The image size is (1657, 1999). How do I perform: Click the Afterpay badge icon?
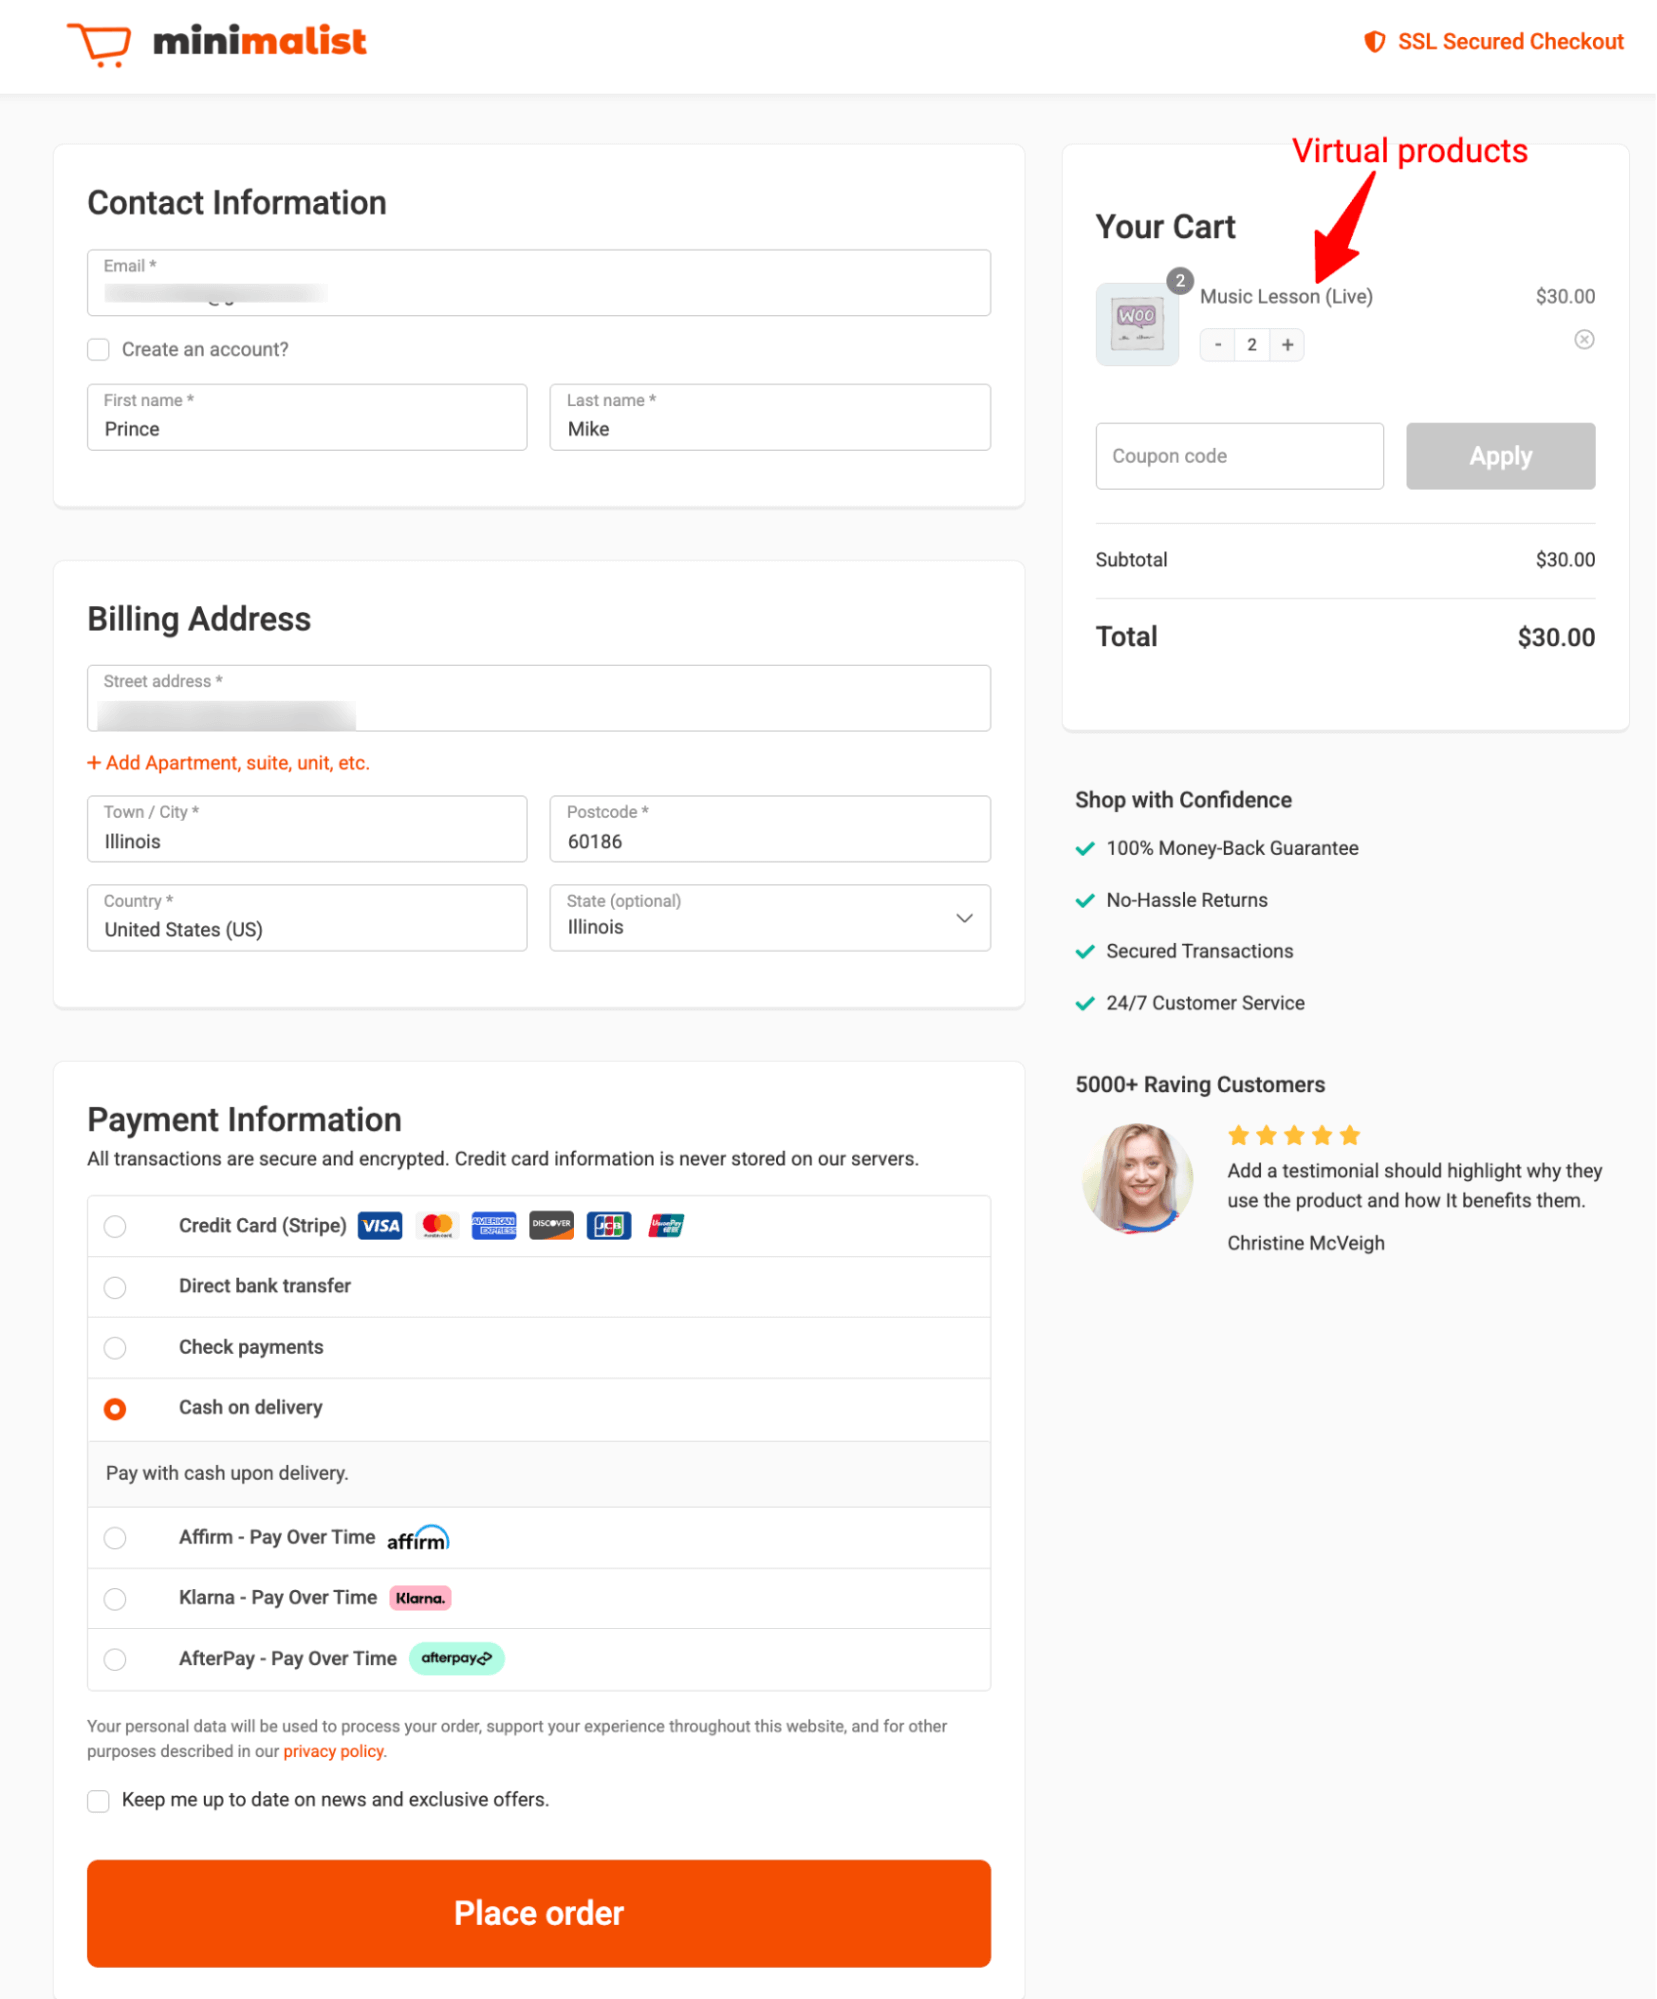456,1658
